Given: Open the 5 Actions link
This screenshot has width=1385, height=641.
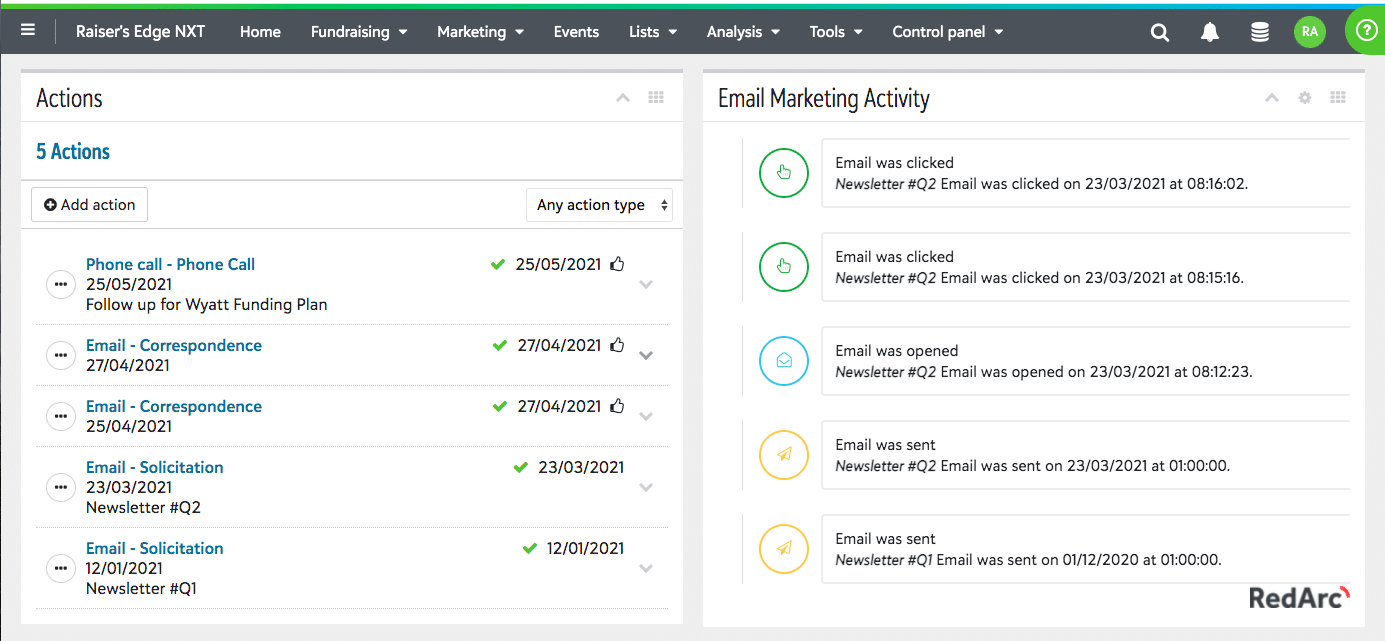Looking at the screenshot, I should pyautogui.click(x=73, y=152).
